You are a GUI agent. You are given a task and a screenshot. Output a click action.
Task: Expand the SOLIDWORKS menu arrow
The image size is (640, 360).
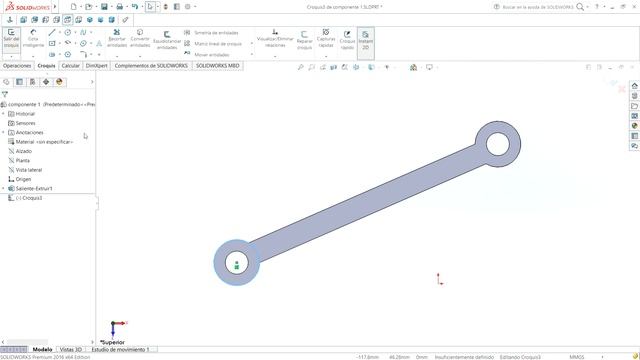(55, 7)
